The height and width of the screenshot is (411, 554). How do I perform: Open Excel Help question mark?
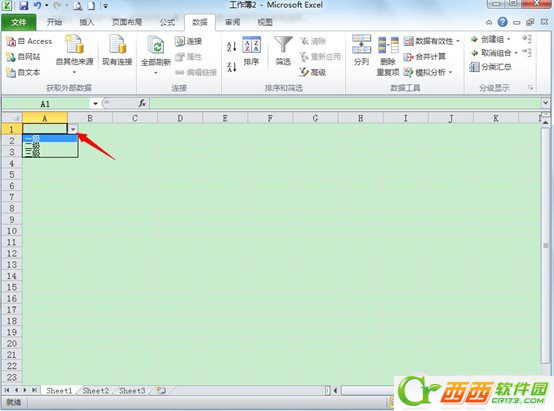pos(502,22)
